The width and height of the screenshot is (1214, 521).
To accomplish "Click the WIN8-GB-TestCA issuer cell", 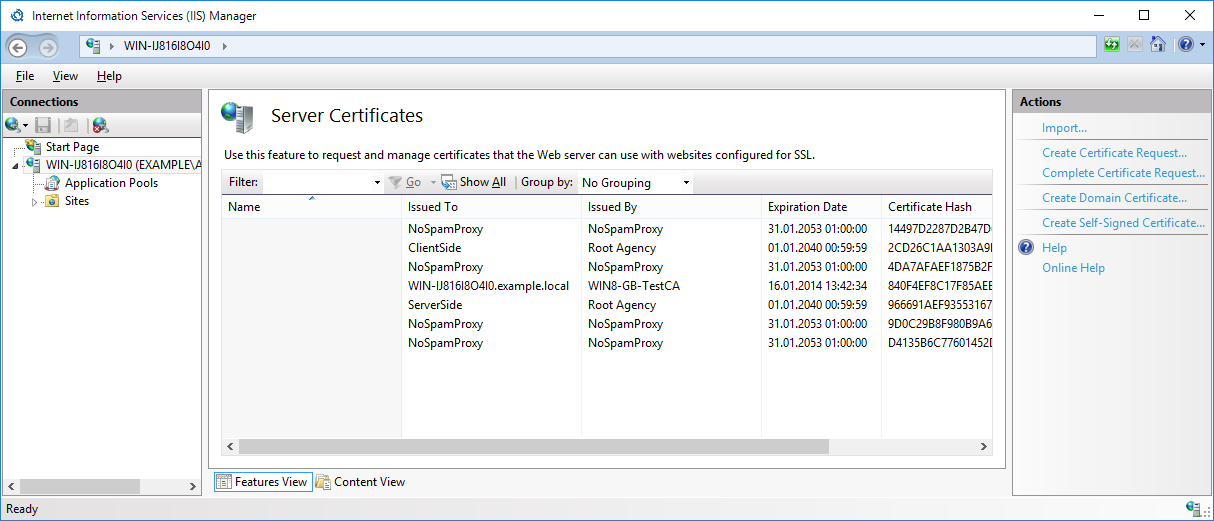I will pyautogui.click(x=634, y=286).
